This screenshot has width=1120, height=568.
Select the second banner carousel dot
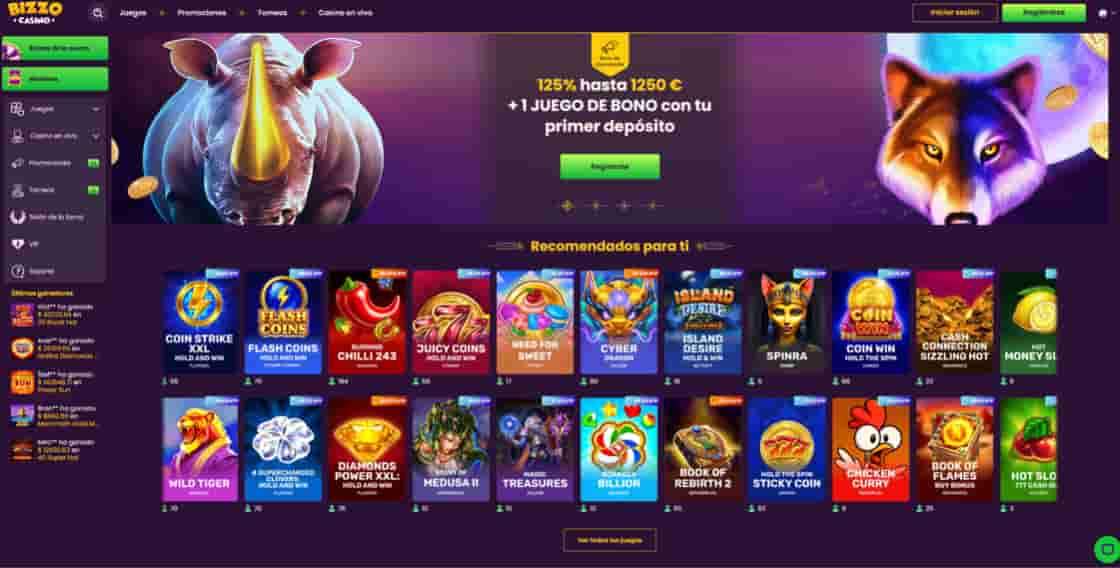596,206
